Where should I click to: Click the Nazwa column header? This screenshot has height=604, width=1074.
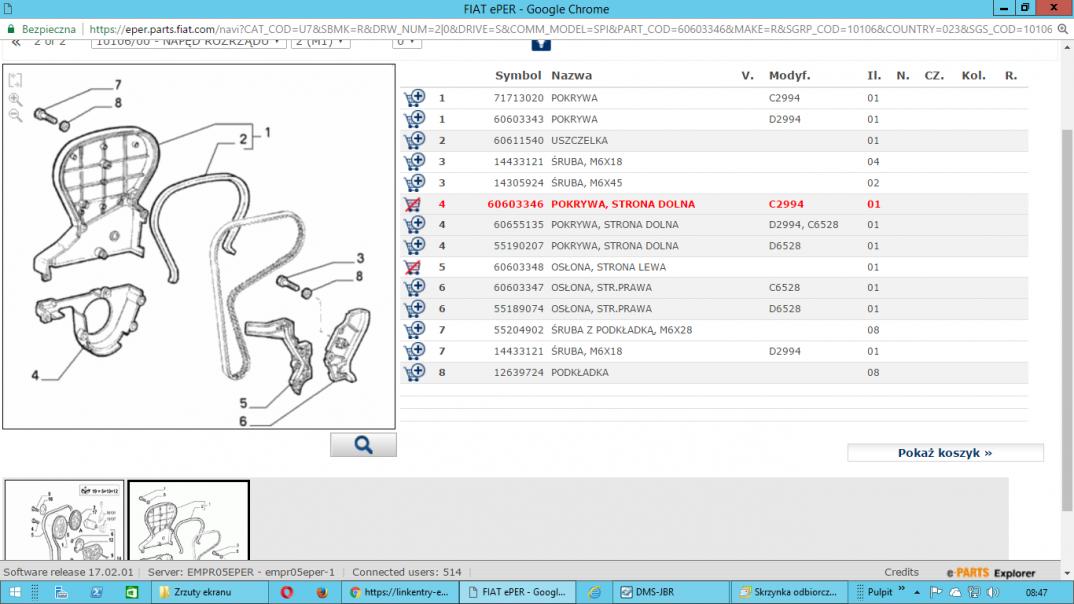571,75
